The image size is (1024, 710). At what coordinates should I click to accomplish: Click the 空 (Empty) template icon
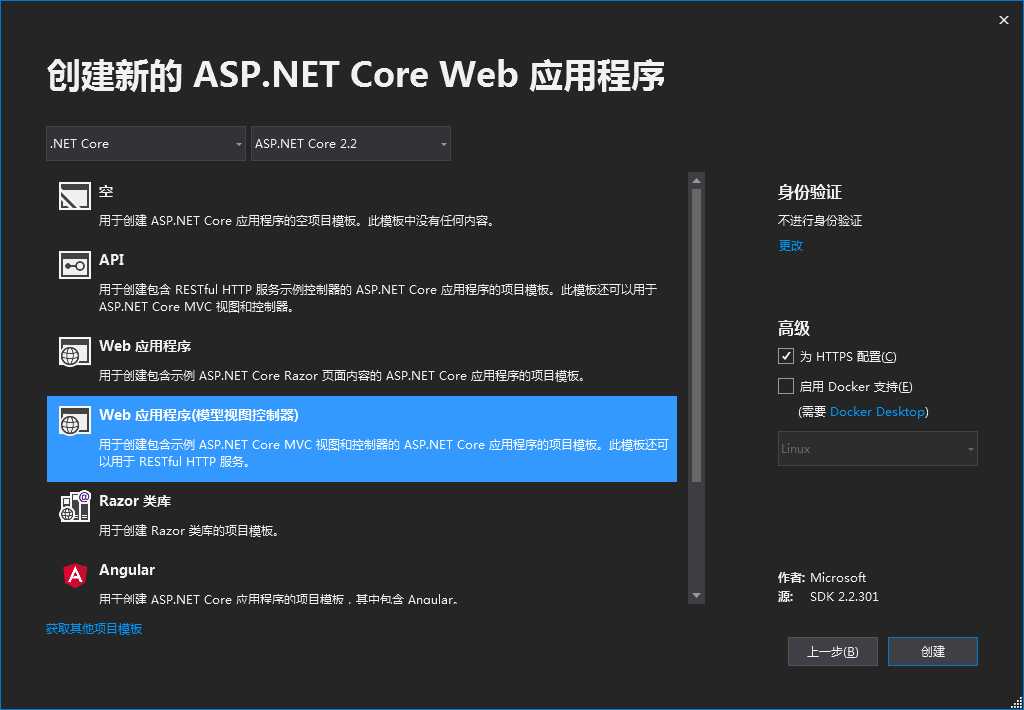coord(75,196)
